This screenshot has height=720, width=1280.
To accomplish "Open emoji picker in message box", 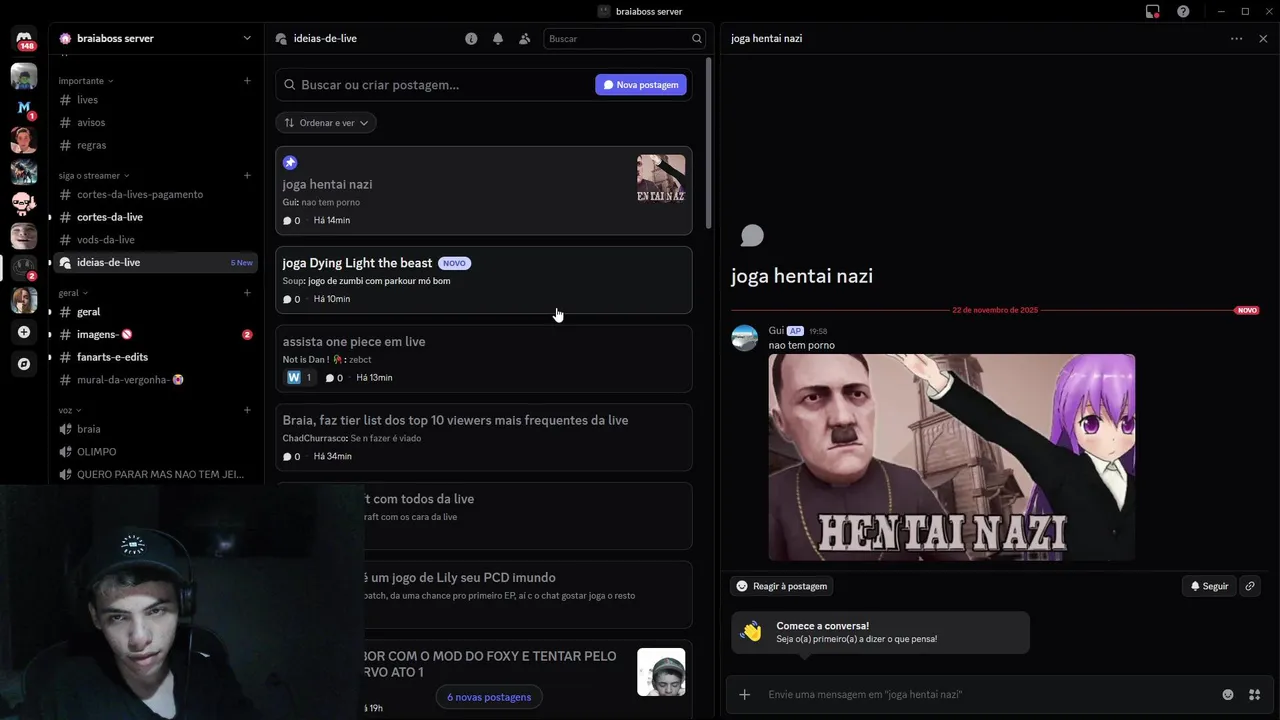I will (1228, 695).
